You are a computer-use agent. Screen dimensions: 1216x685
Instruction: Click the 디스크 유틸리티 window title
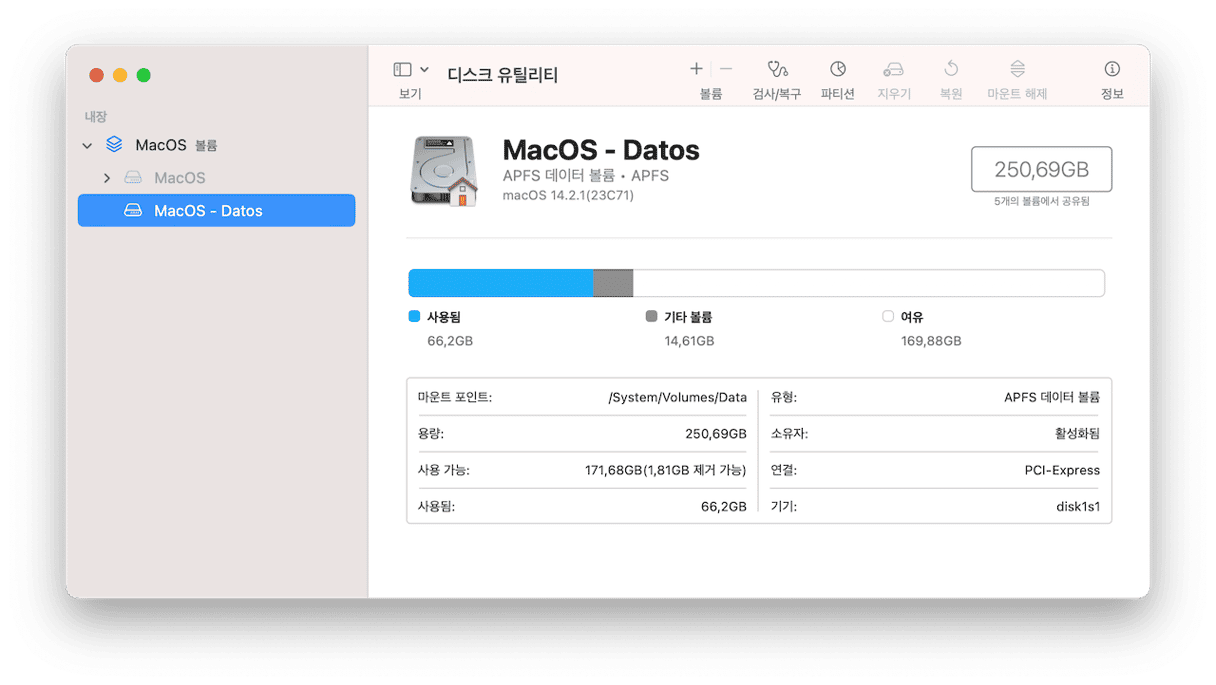coord(502,75)
